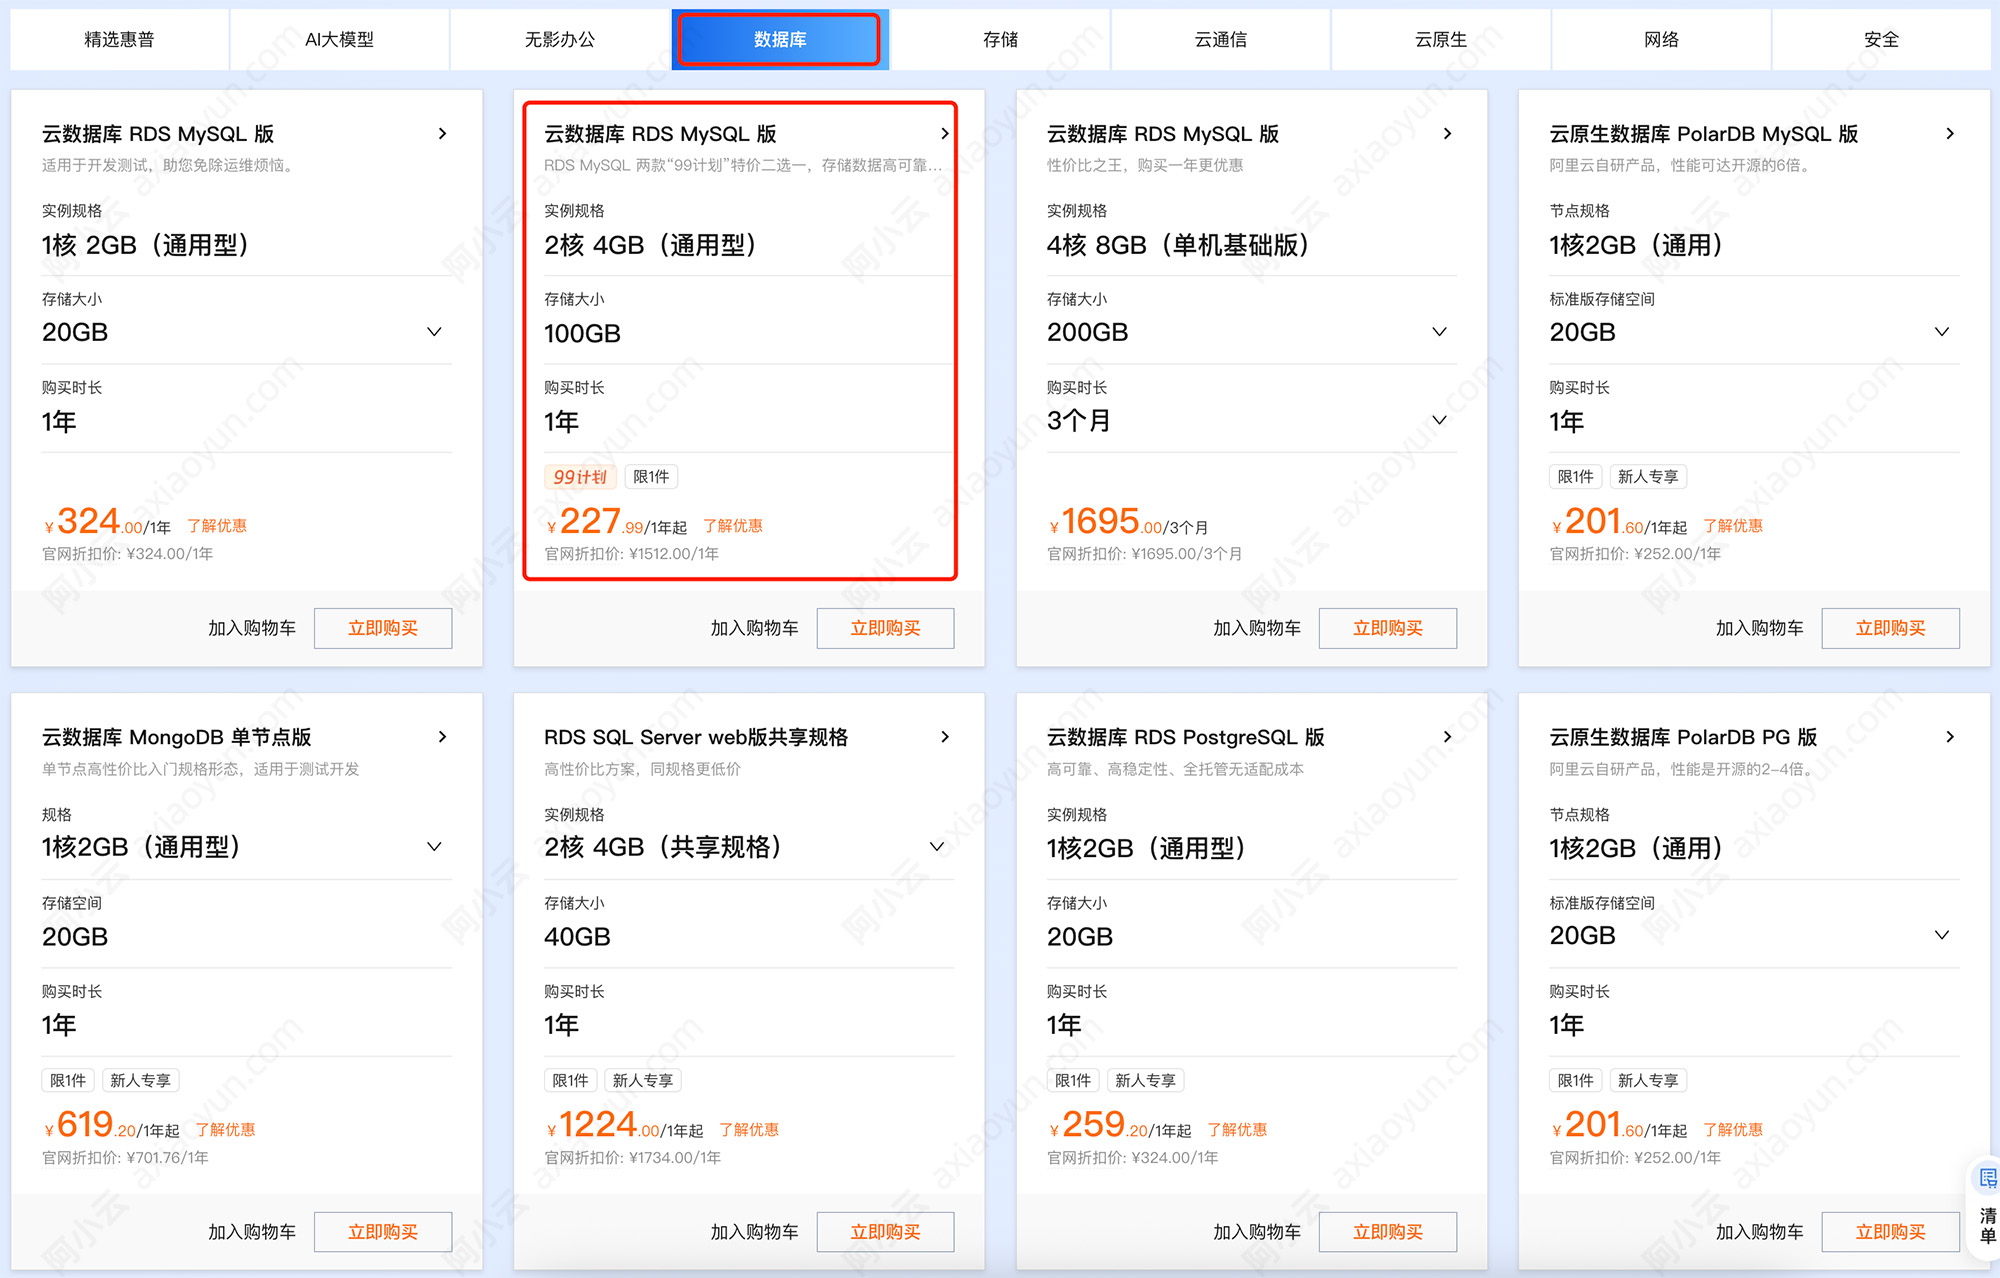Click 了解优惠 next to ¥324.00 price
The width and height of the screenshot is (2000, 1278).
[217, 526]
